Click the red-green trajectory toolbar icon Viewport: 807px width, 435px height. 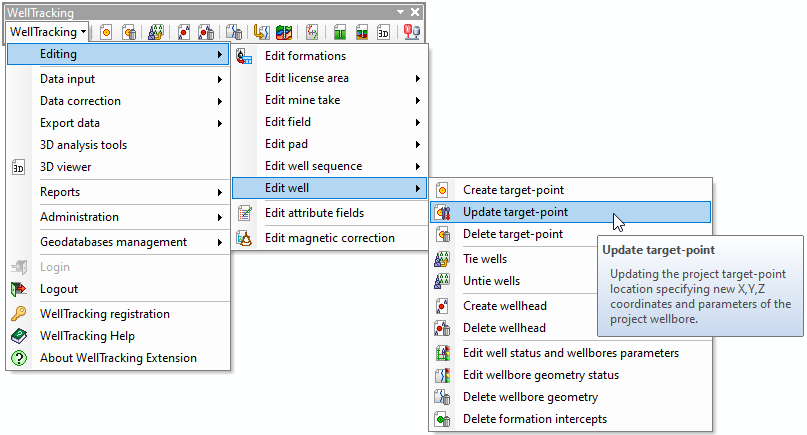(312, 32)
